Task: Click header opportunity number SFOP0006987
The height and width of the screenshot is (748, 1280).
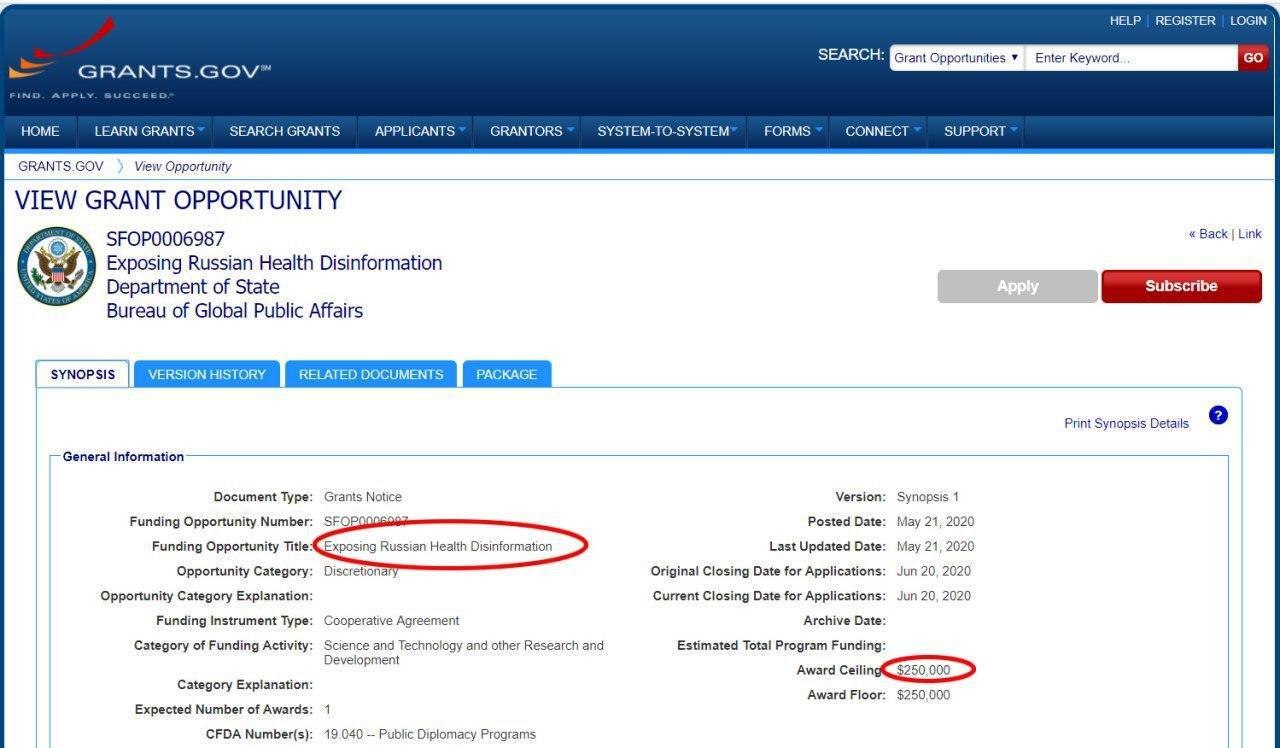Action: [166, 239]
